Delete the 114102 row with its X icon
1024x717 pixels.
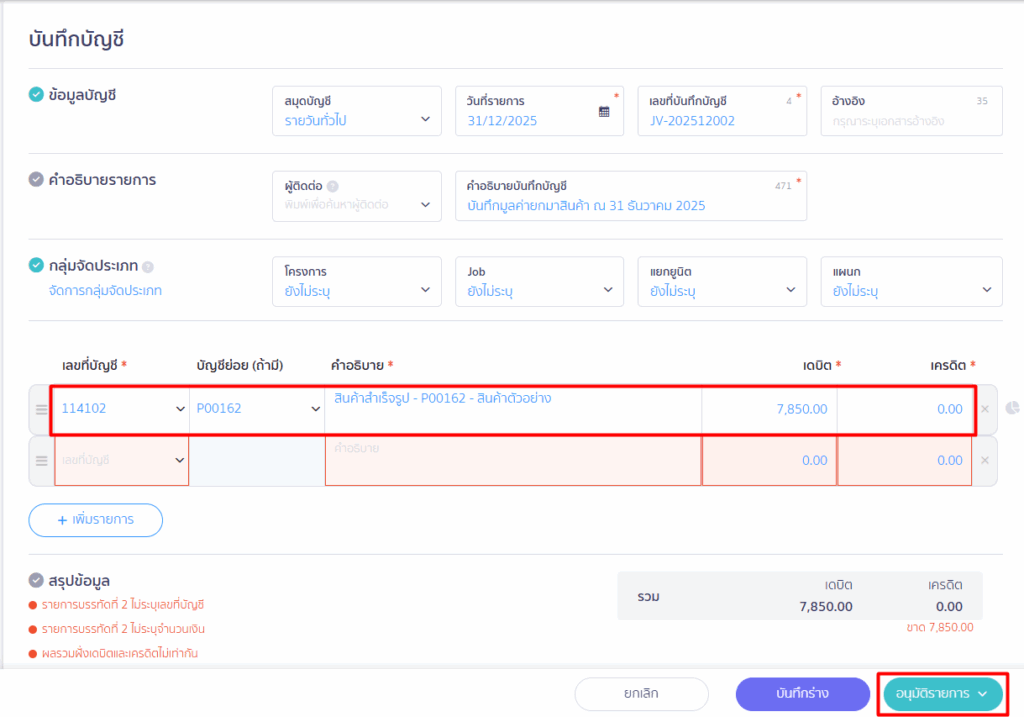tap(984, 409)
